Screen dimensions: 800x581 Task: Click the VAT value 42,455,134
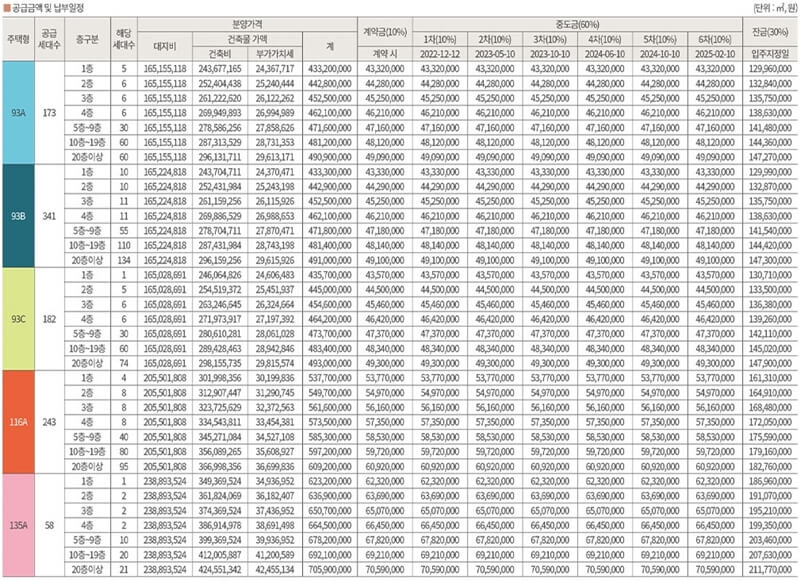275,570
